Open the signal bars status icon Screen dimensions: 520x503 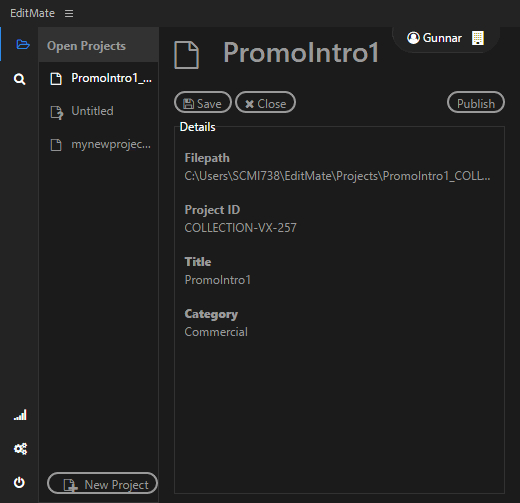pos(20,415)
